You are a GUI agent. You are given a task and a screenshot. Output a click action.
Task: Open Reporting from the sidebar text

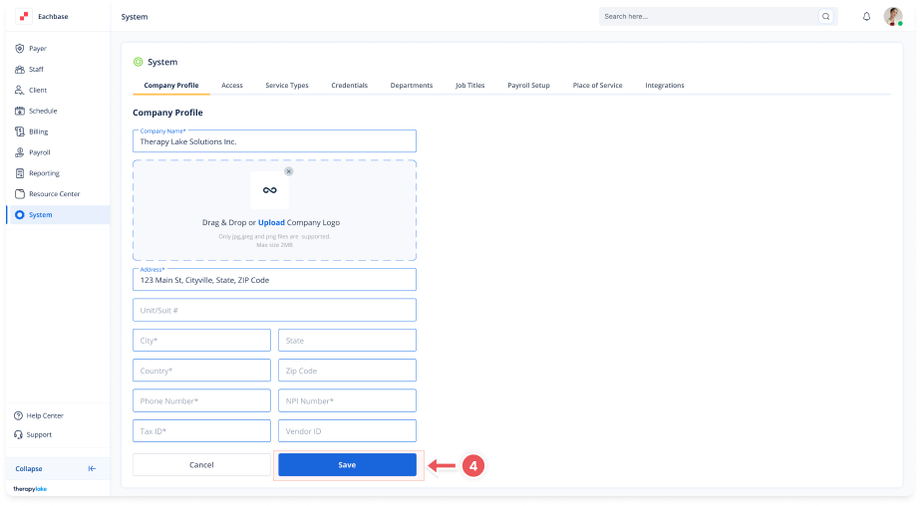44,173
